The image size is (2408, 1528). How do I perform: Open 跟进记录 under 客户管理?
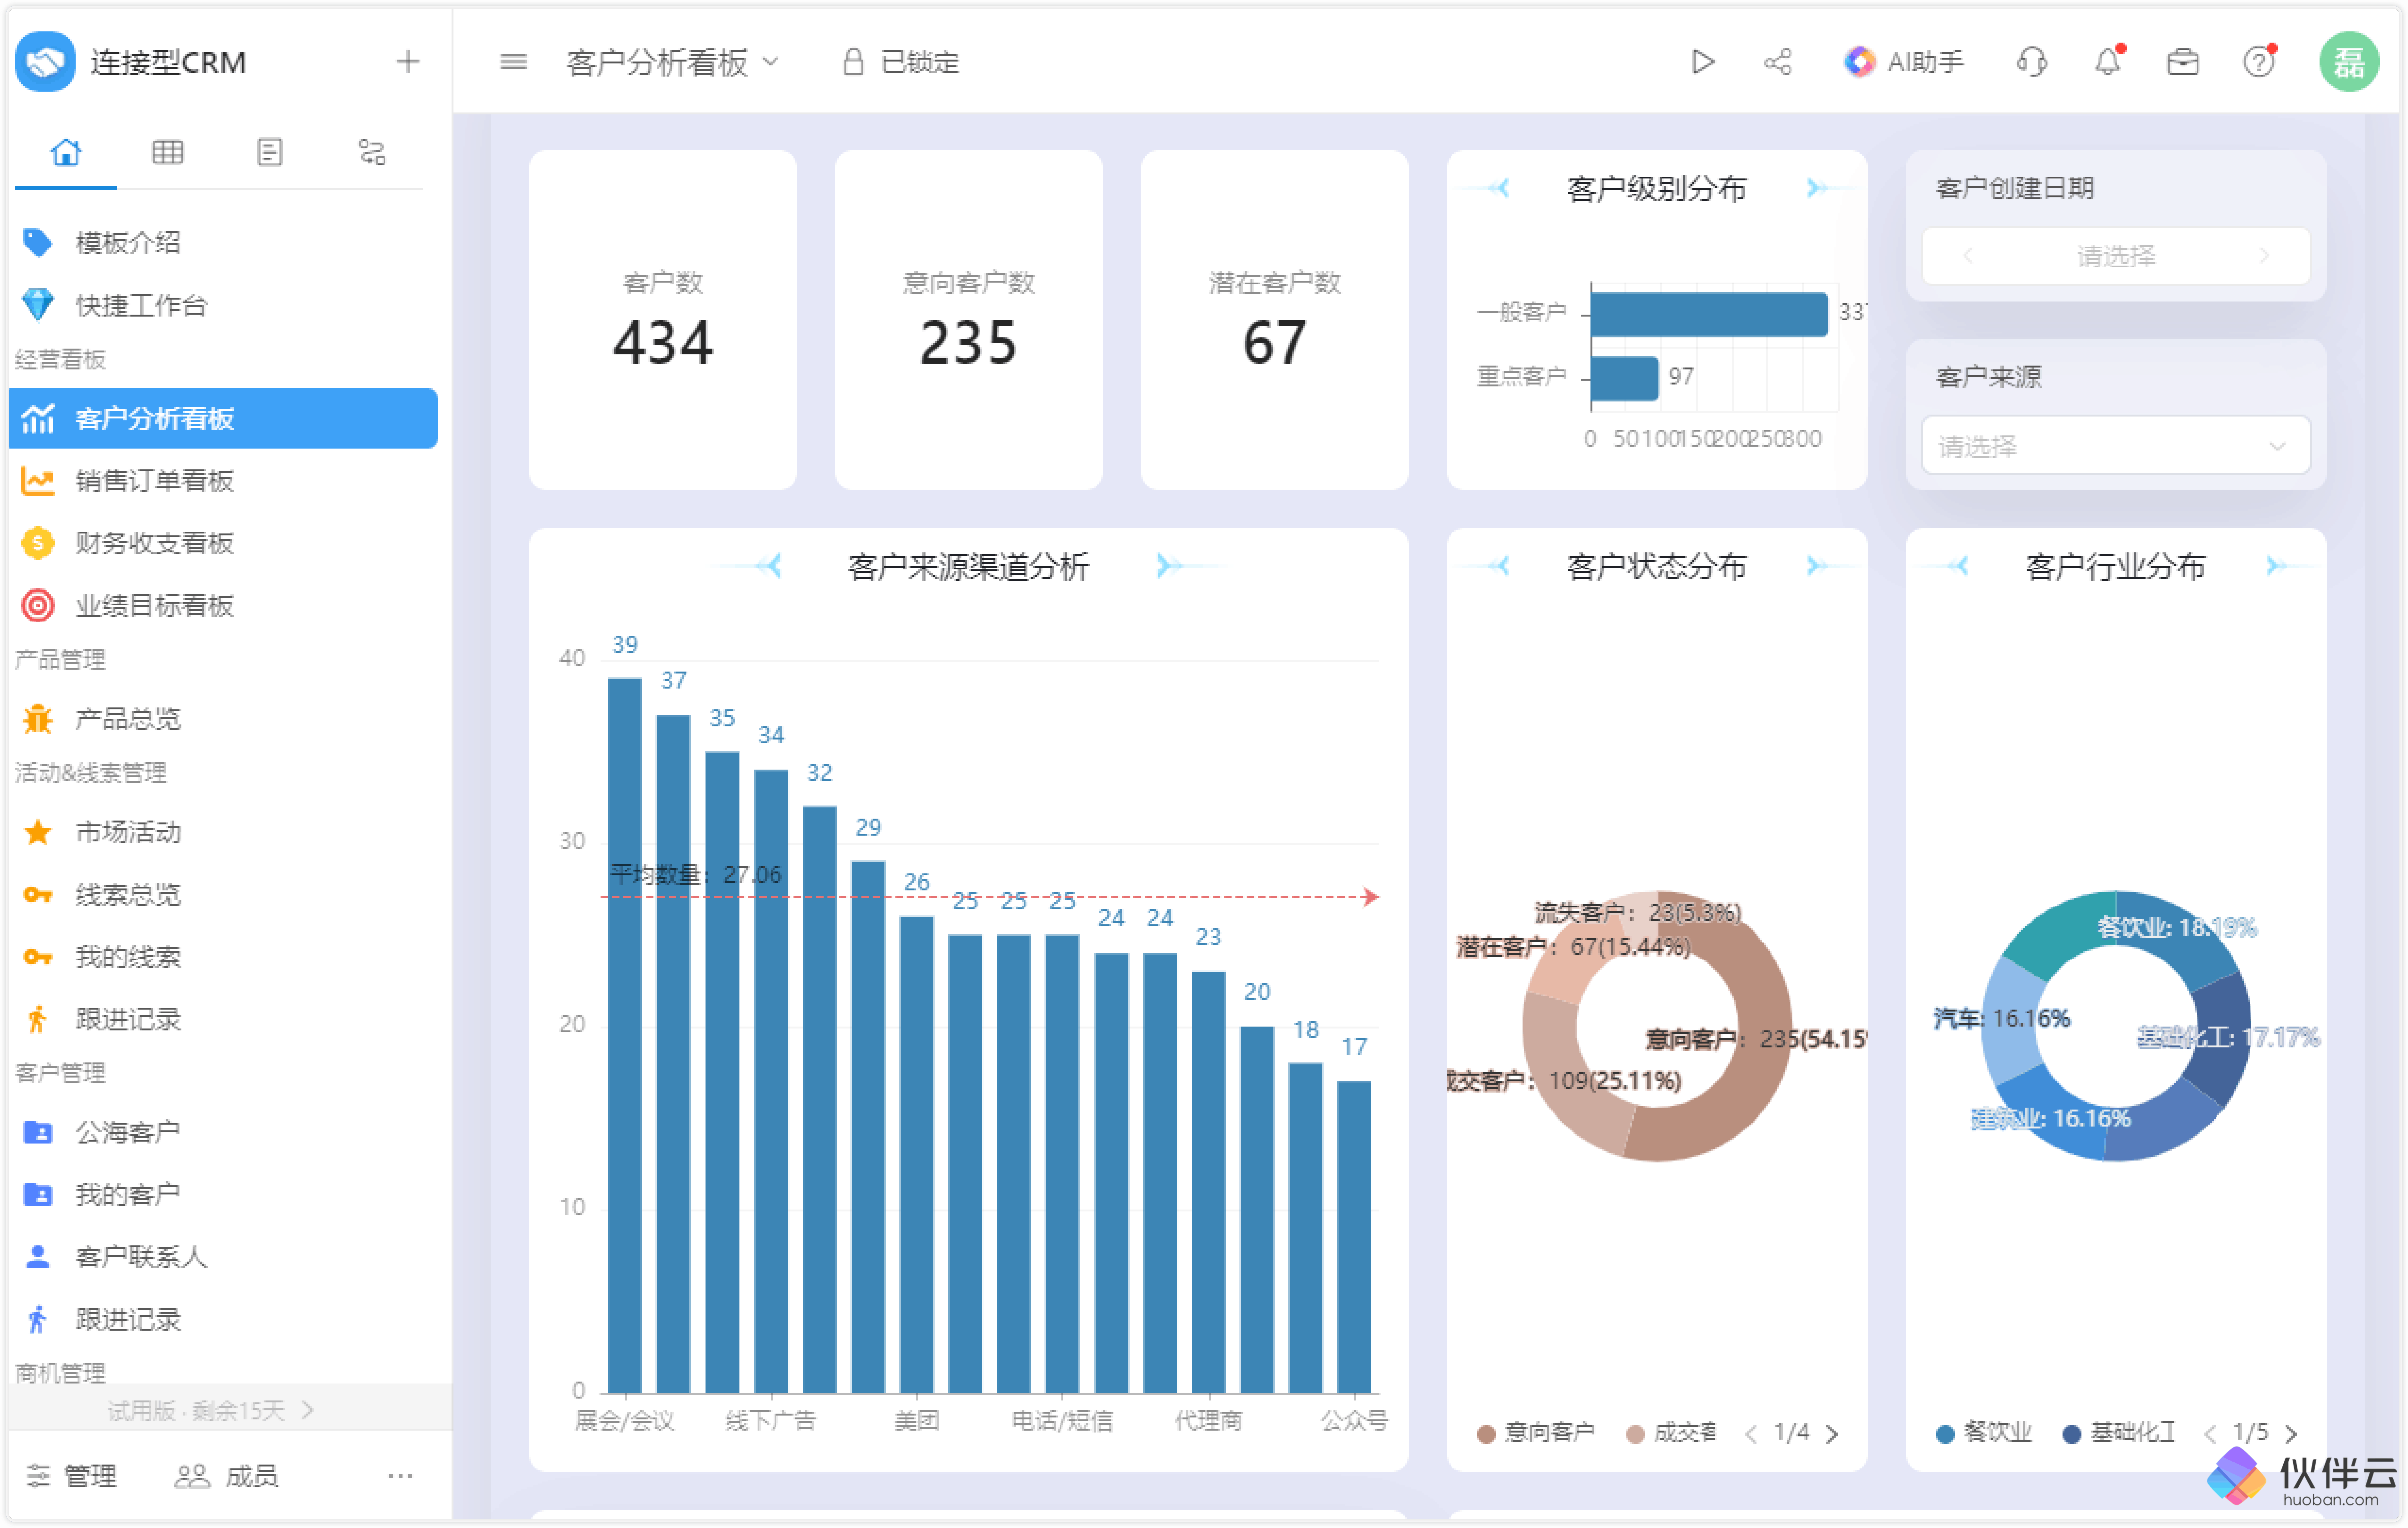tap(223, 1319)
